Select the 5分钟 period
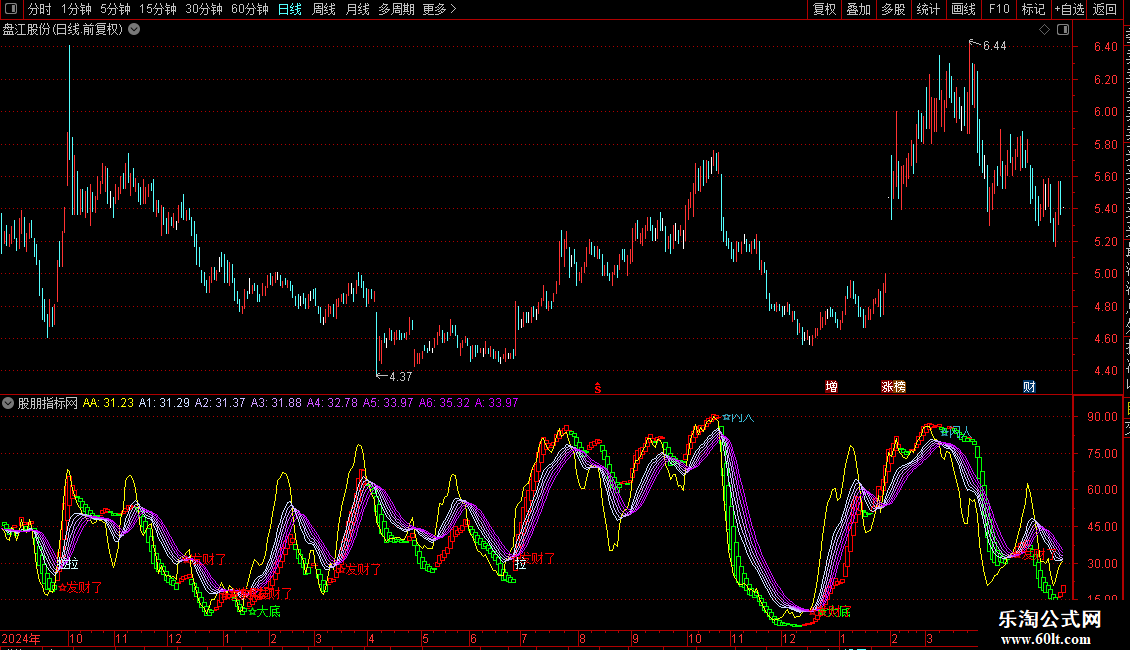The image size is (1130, 650). pos(115,9)
